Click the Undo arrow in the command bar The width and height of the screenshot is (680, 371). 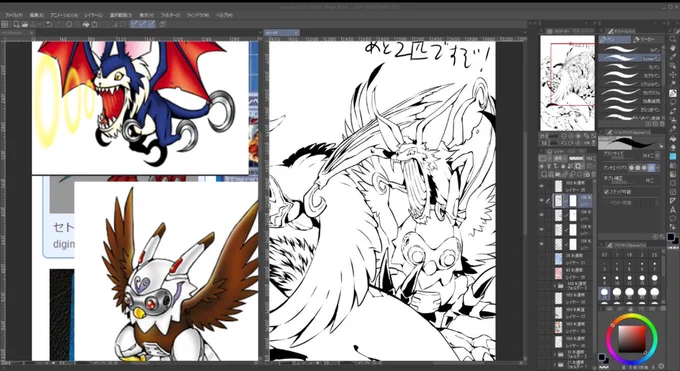[x=49, y=24]
